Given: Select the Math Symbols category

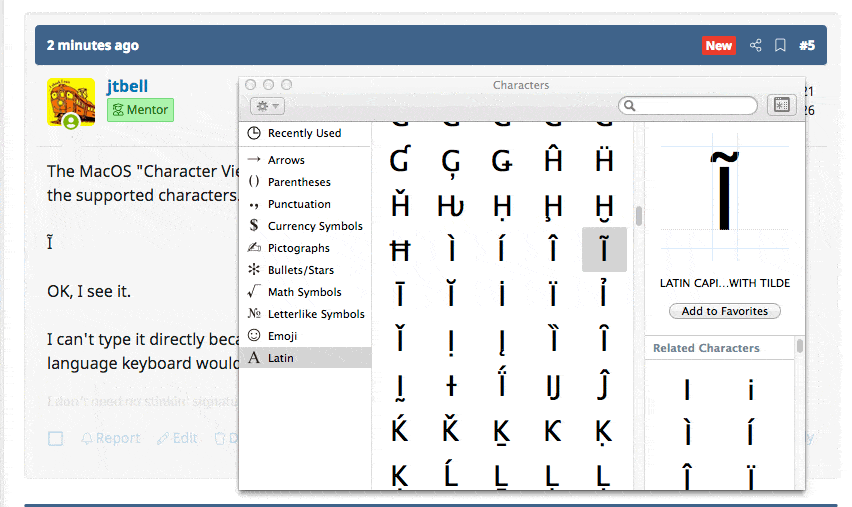Looking at the screenshot, I should 304,292.
